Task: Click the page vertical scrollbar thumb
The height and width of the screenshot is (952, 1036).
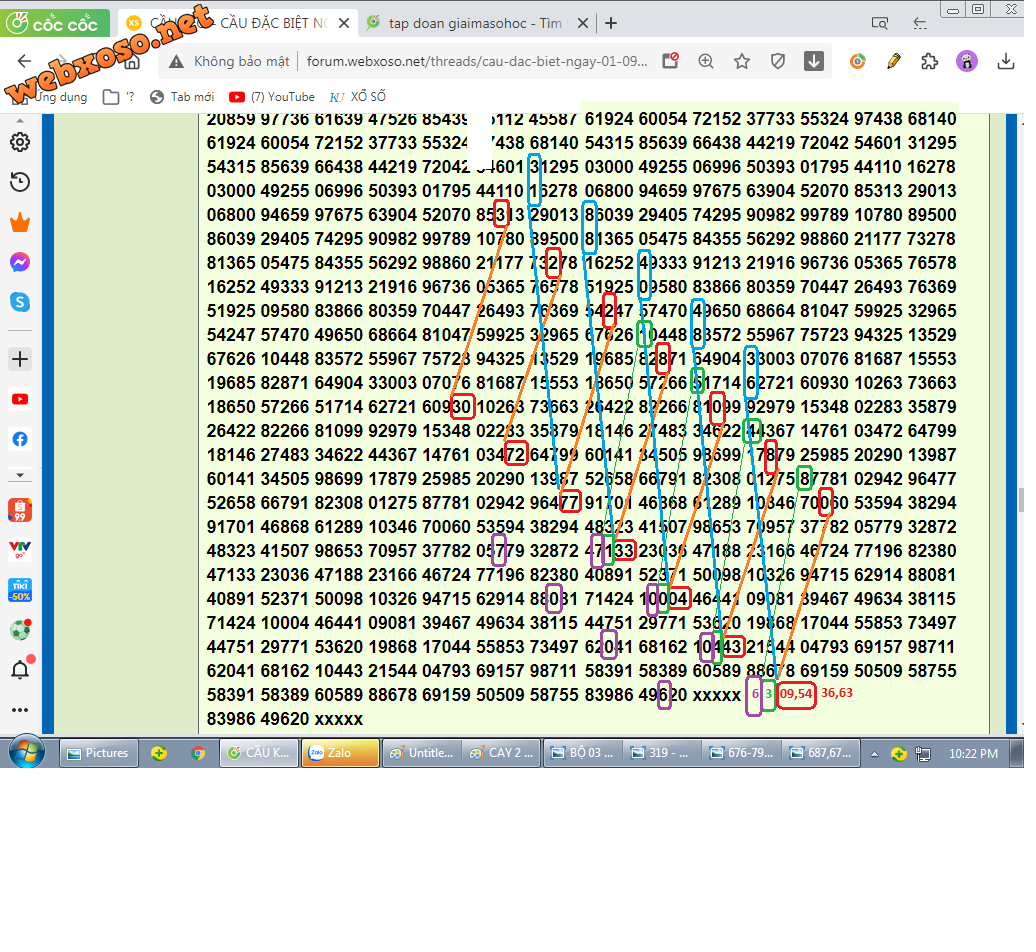Action: point(1019,498)
